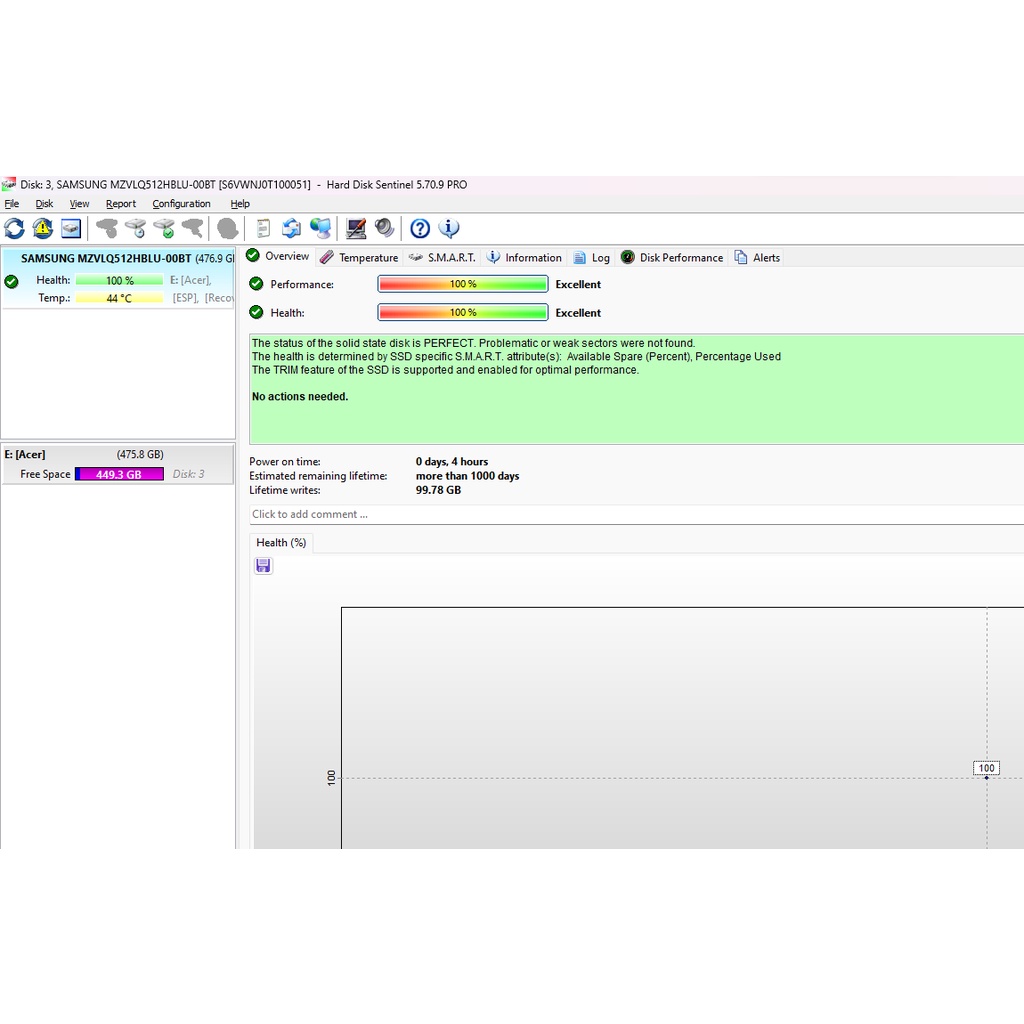Open the Disk Performance tab
Image resolution: width=1024 pixels, height=1024 pixels.
[672, 258]
